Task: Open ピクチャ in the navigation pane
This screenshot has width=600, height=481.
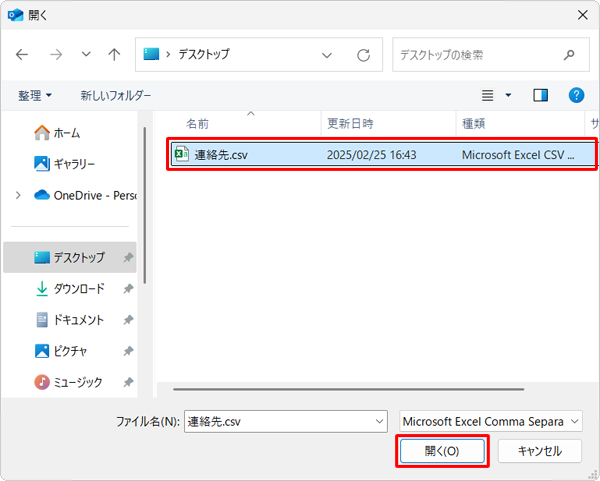Action: point(61,351)
